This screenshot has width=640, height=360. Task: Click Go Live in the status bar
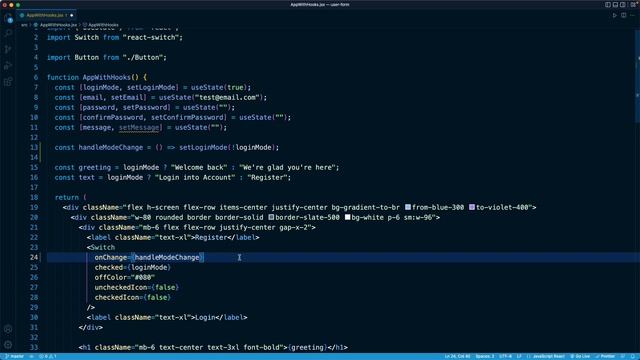pyautogui.click(x=580, y=356)
